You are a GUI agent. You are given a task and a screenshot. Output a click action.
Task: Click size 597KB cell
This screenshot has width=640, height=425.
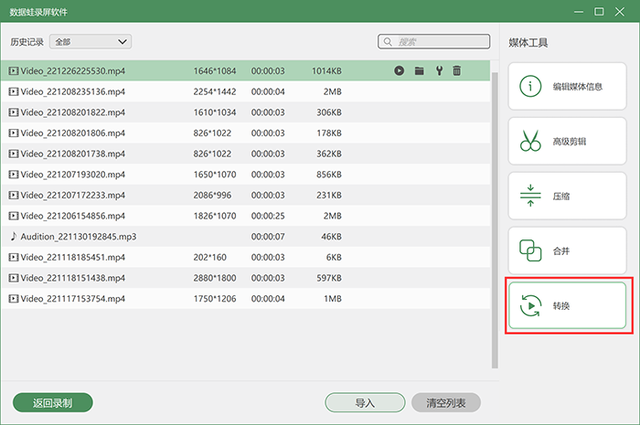pyautogui.click(x=329, y=278)
